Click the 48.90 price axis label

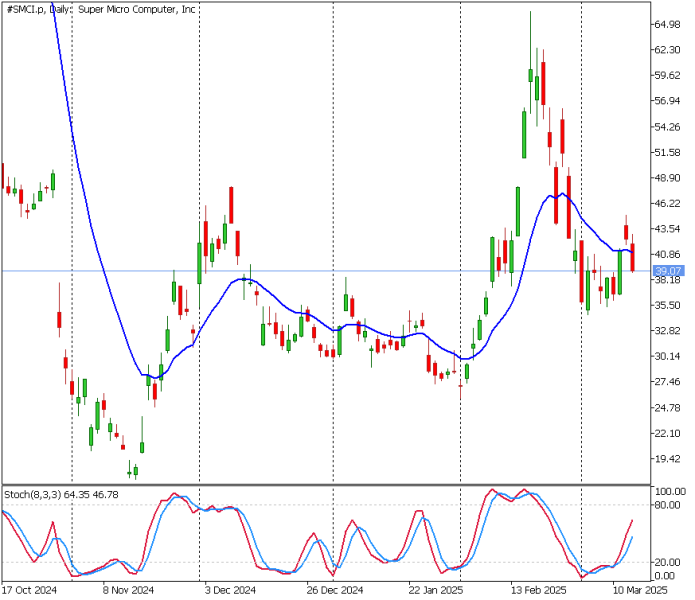coord(667,178)
